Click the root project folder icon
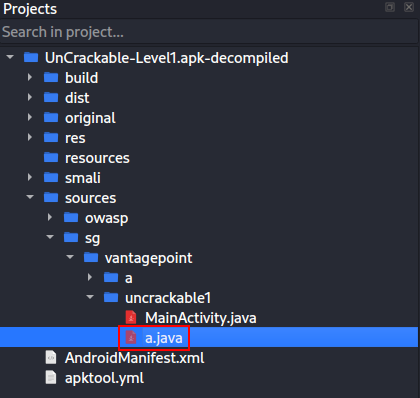The image size is (420, 398). [31, 57]
